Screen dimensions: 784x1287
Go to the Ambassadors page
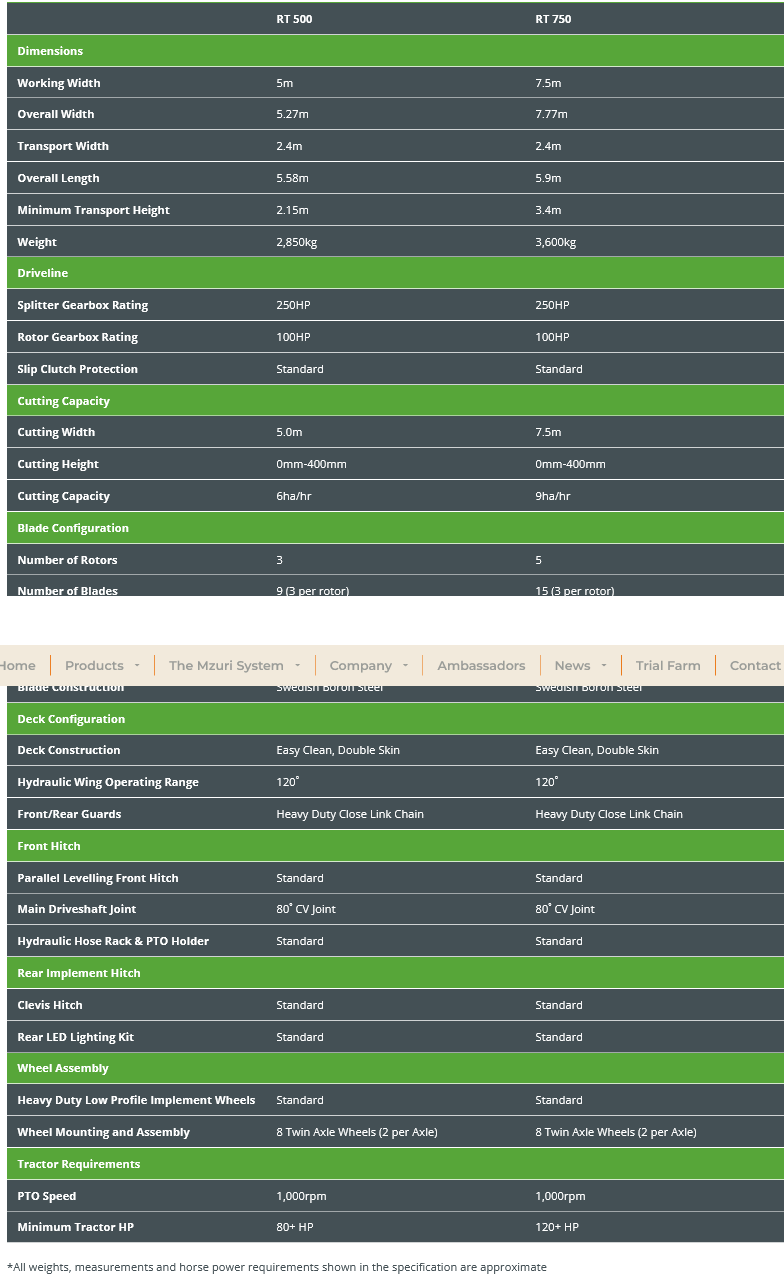click(481, 665)
